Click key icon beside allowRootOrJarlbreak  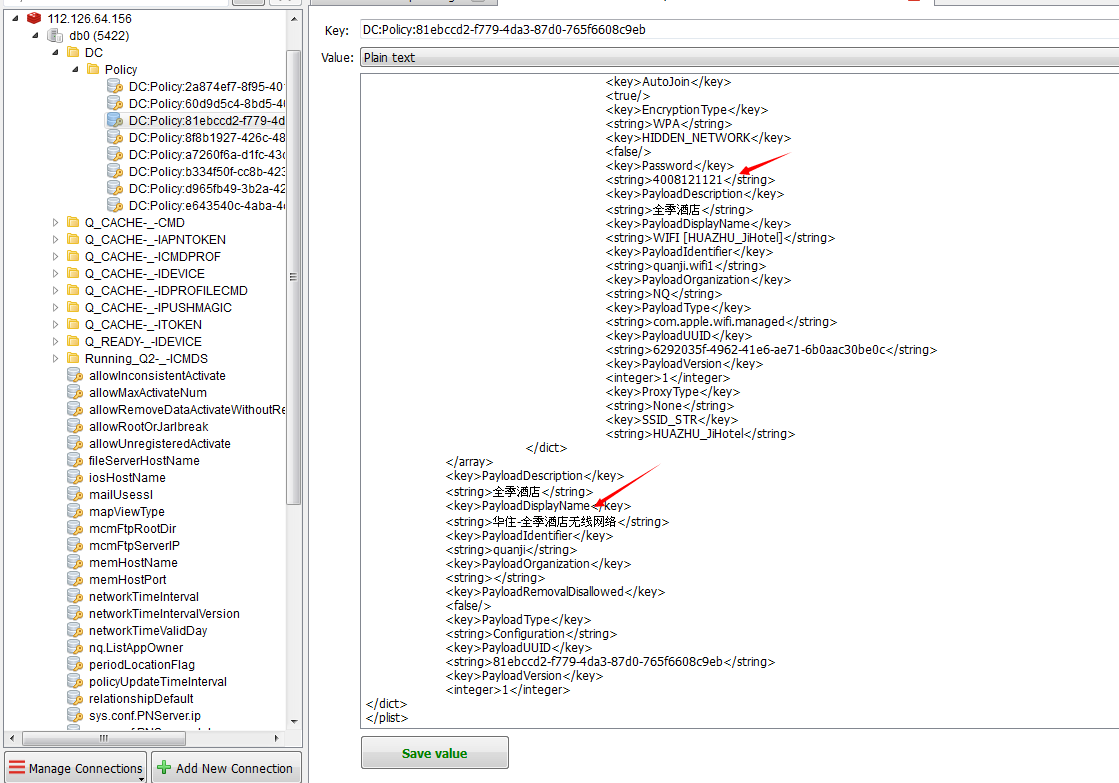75,426
